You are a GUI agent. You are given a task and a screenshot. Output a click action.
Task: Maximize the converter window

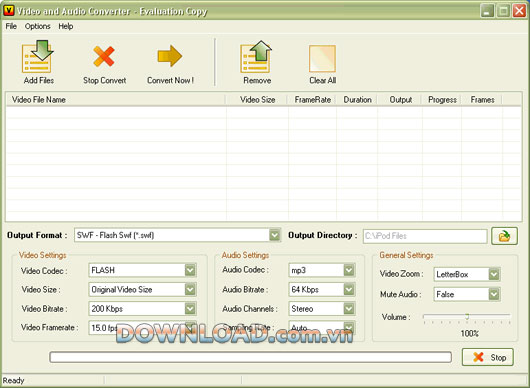503,11
